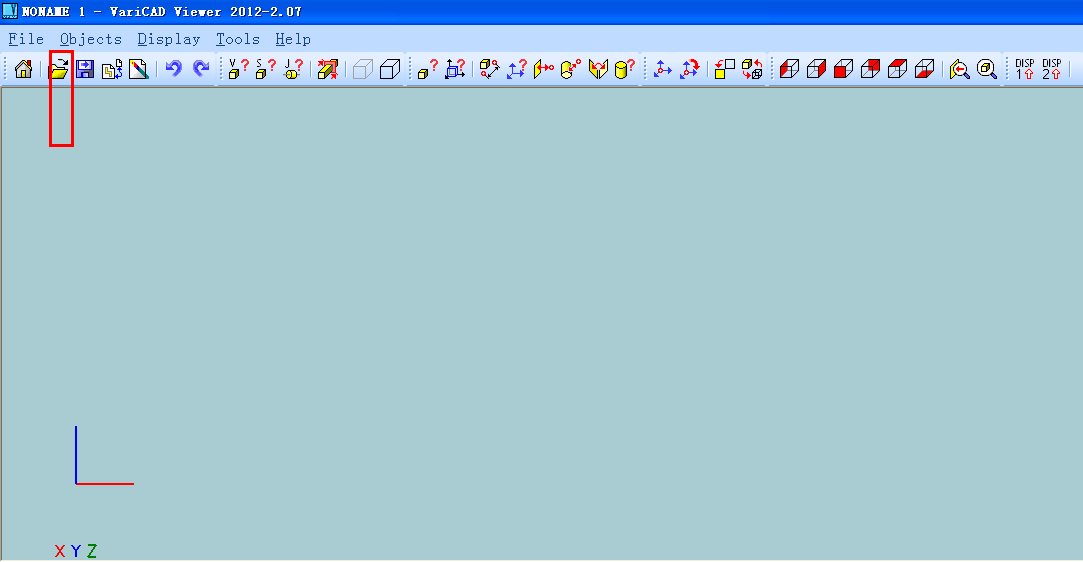The width and height of the screenshot is (1083, 562).
Task: Click the blue axes translate icon
Action: pyautogui.click(x=662, y=69)
